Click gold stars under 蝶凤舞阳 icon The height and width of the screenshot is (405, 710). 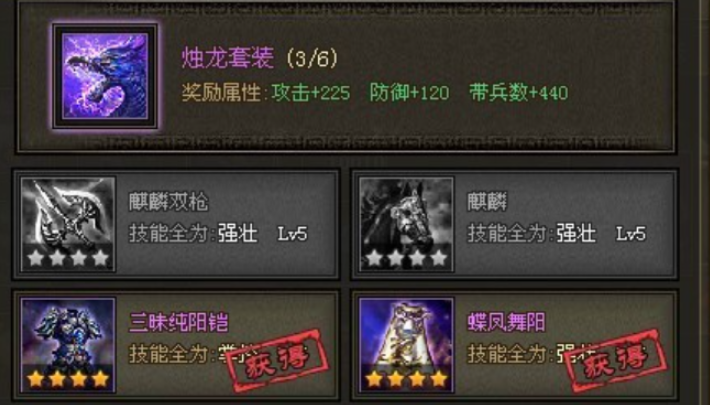coord(406,379)
